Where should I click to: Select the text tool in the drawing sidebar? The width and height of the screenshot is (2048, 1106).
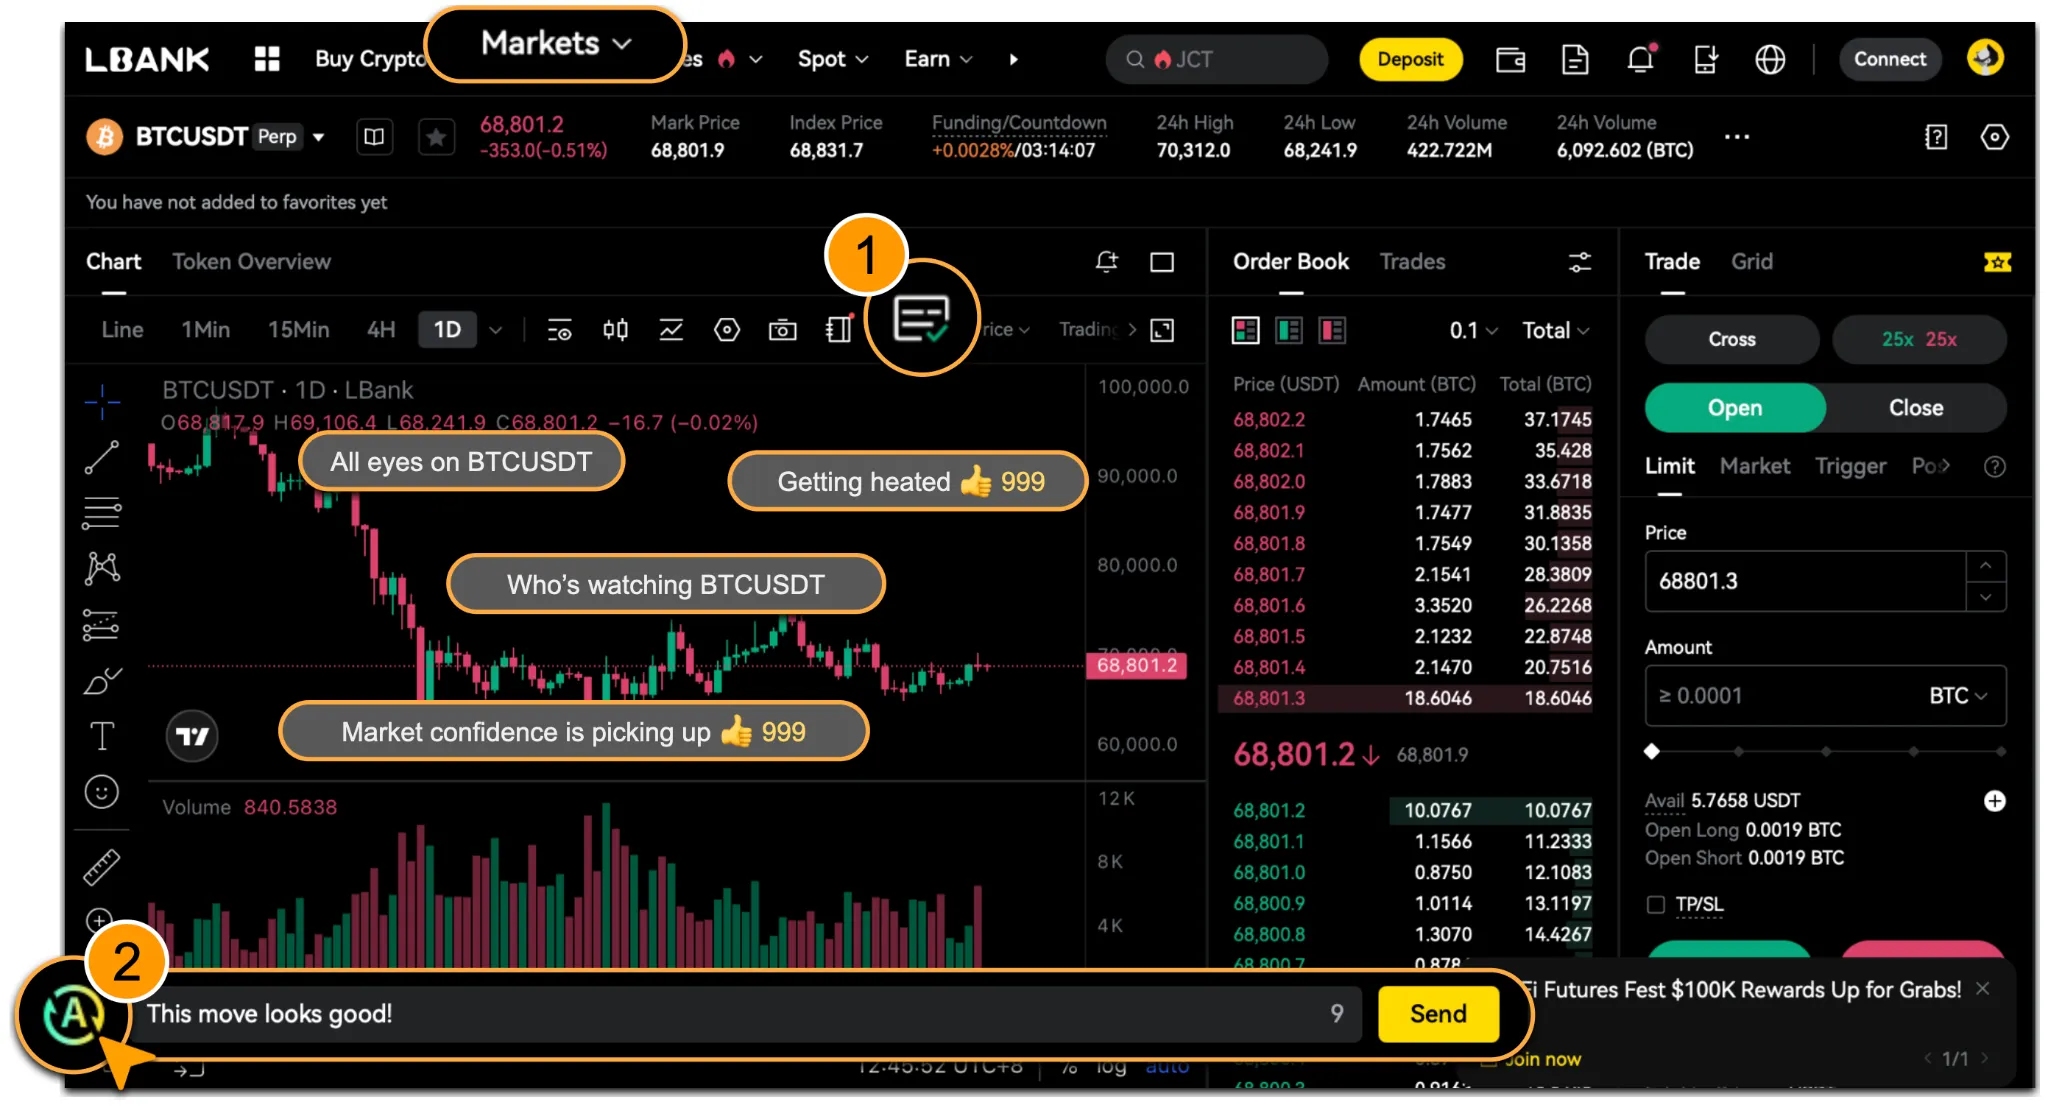point(102,736)
